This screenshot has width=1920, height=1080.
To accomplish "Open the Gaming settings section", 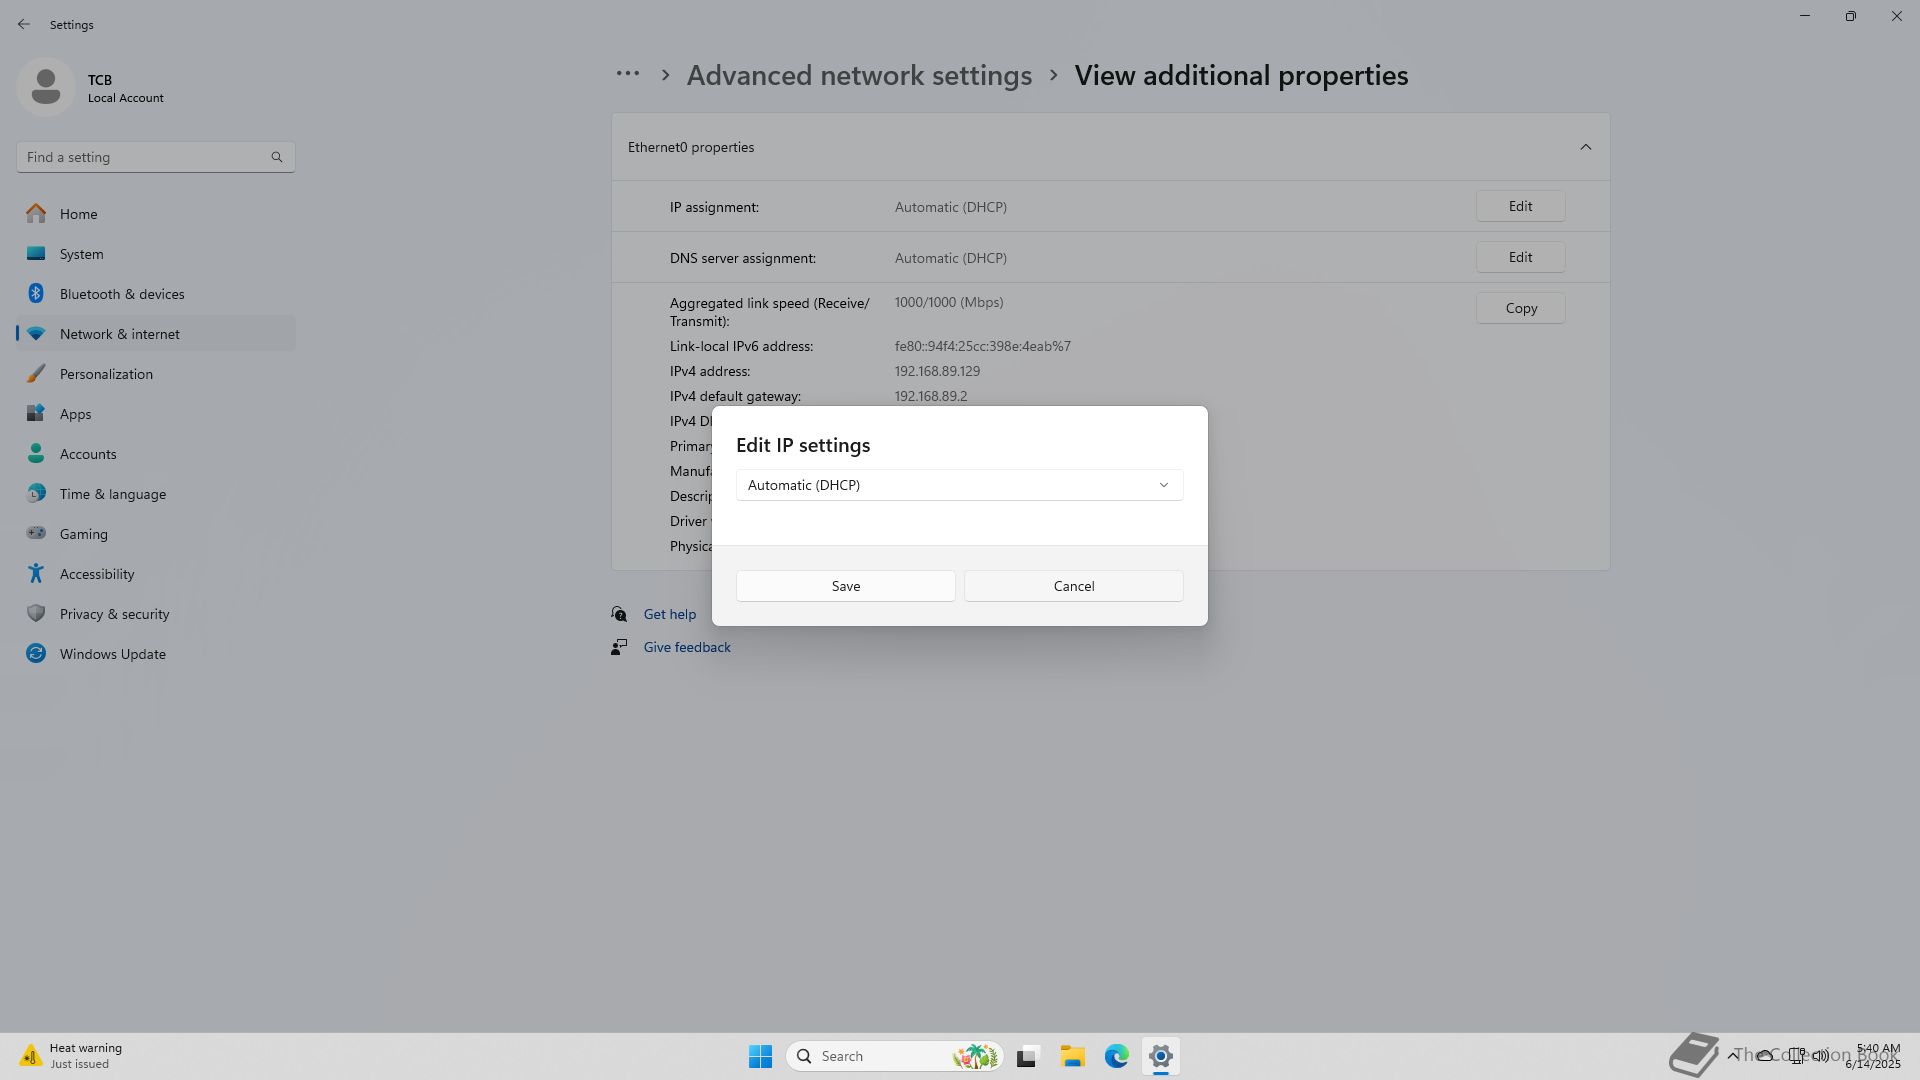I will [83, 534].
